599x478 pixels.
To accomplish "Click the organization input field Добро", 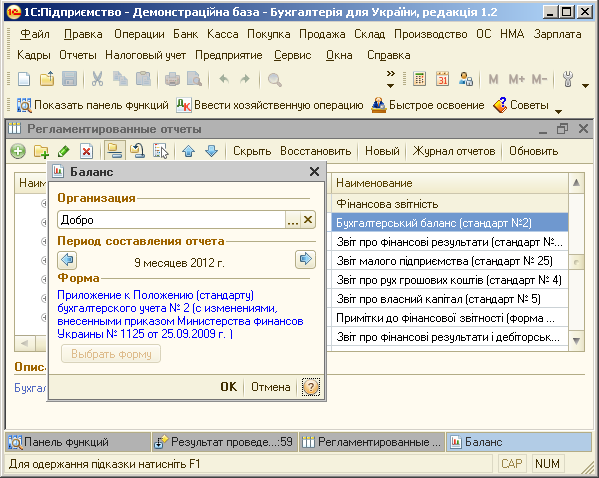I will 172,220.
